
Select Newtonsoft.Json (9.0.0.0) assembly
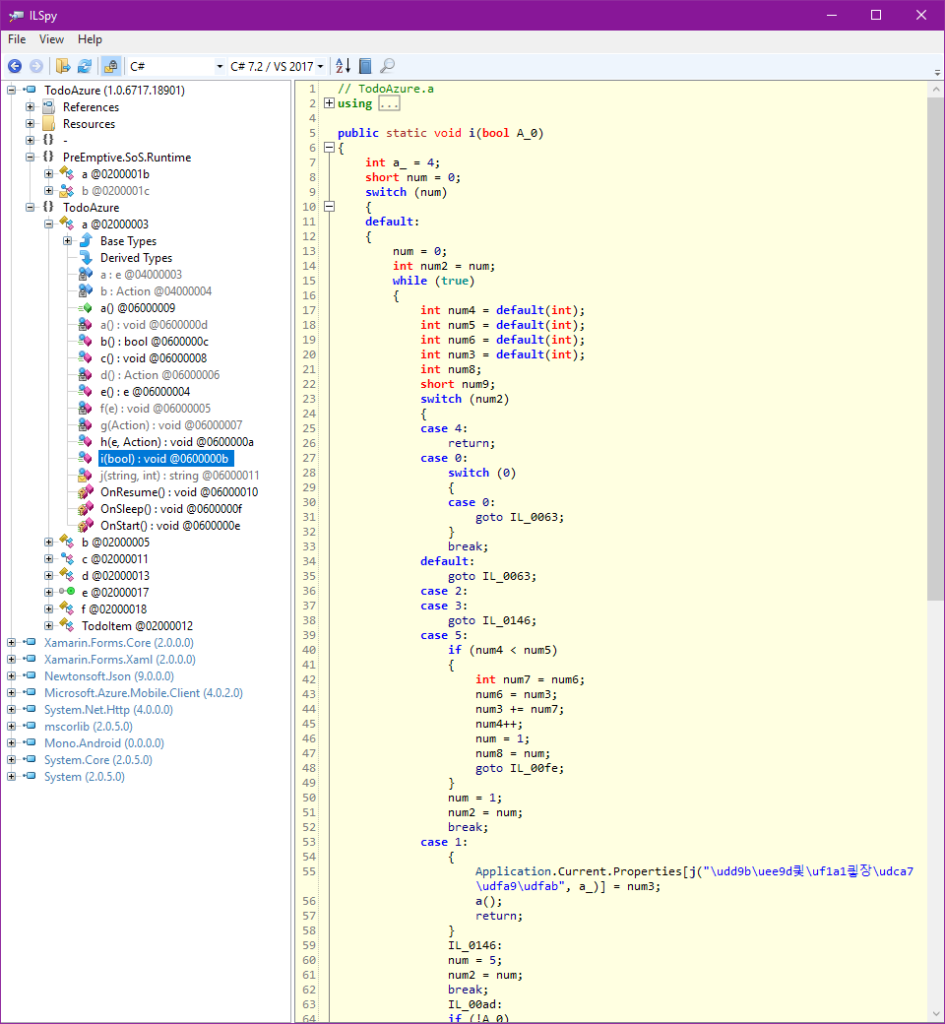(108, 676)
